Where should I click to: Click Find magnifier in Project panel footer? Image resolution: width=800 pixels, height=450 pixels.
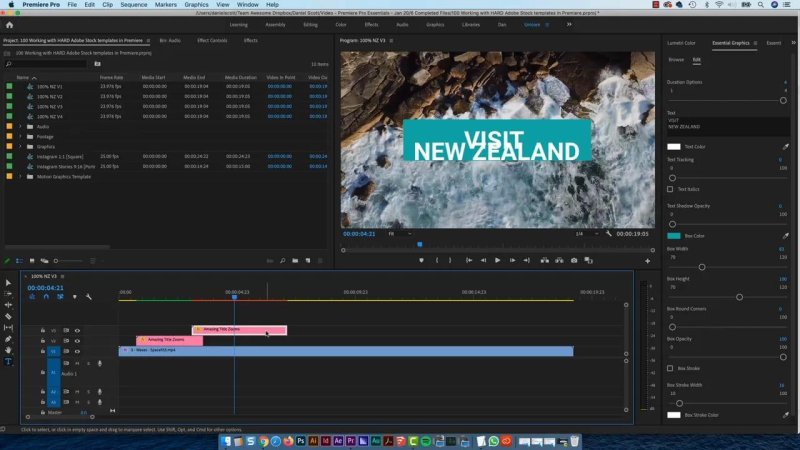(x=283, y=261)
